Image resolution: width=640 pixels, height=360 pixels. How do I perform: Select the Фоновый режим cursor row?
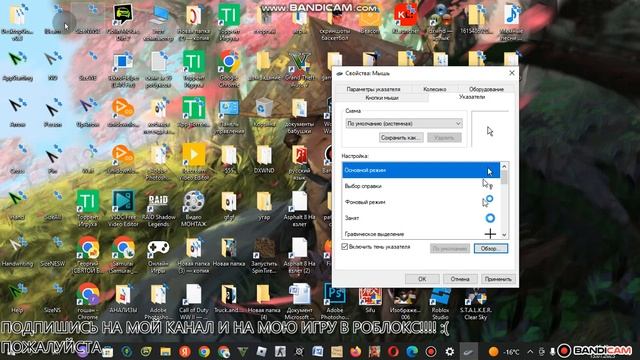421,202
